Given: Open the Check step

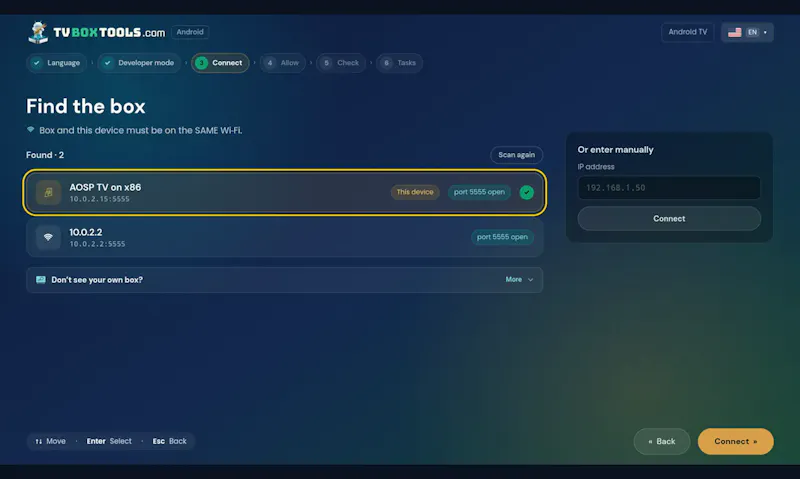Looking at the screenshot, I should click(341, 63).
